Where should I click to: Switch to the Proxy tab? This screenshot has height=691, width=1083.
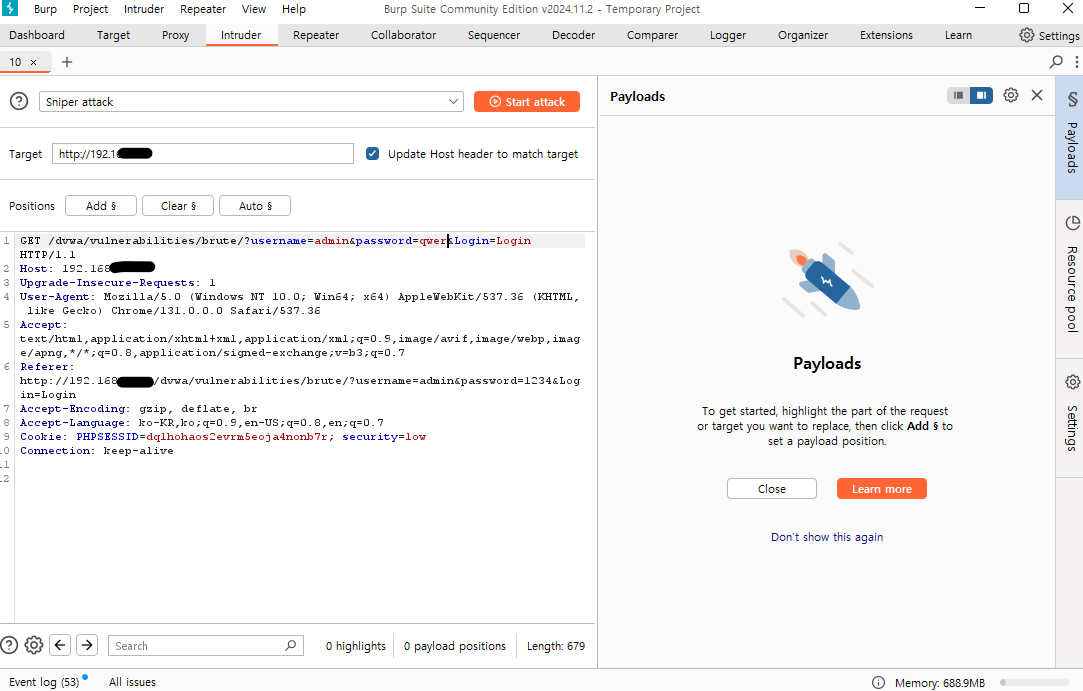[175, 35]
